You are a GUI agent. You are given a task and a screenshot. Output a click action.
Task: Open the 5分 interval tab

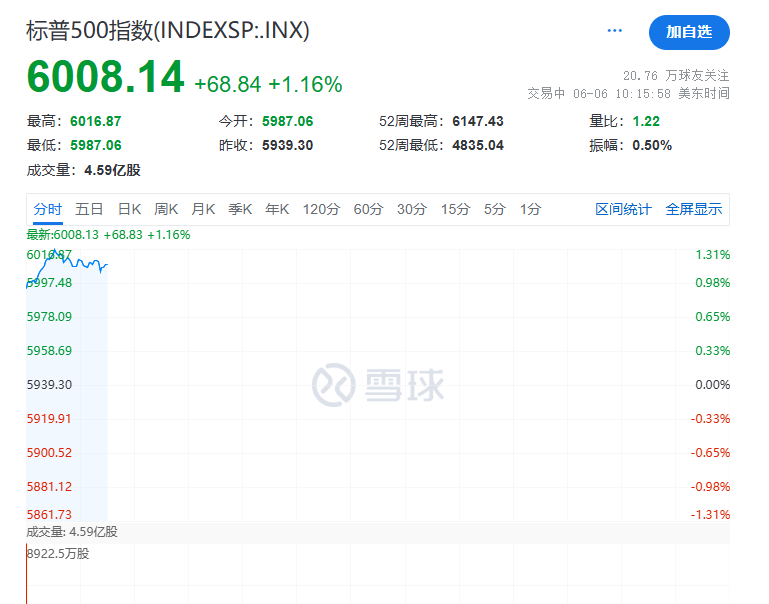tap(494, 209)
